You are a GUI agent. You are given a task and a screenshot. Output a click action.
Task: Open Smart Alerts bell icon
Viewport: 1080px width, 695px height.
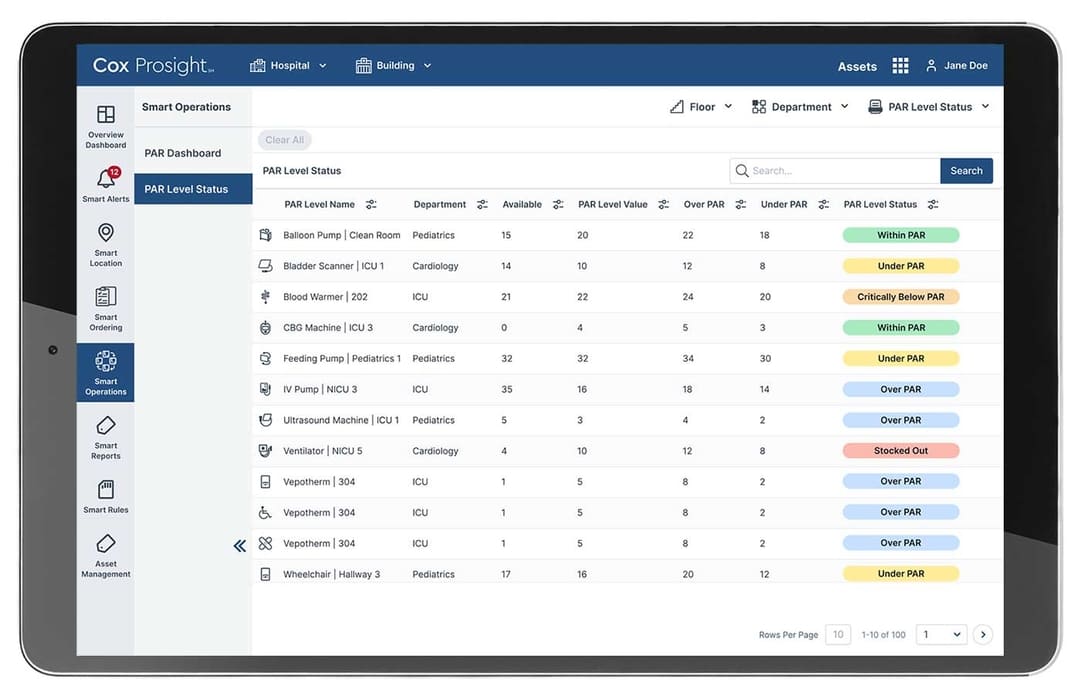(x=105, y=180)
